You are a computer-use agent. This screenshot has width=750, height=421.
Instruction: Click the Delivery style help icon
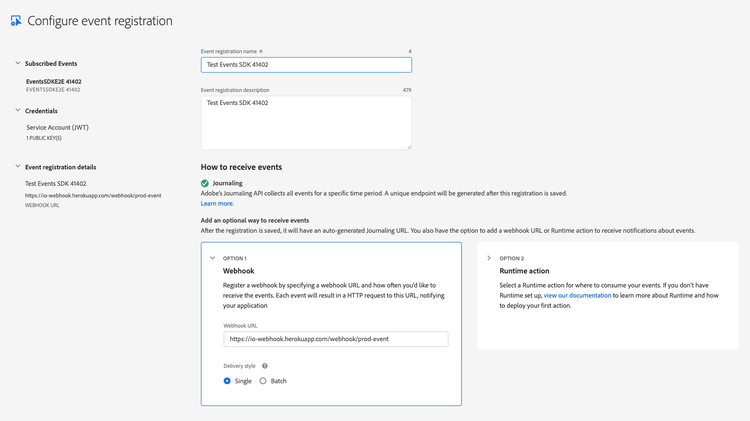[265, 366]
